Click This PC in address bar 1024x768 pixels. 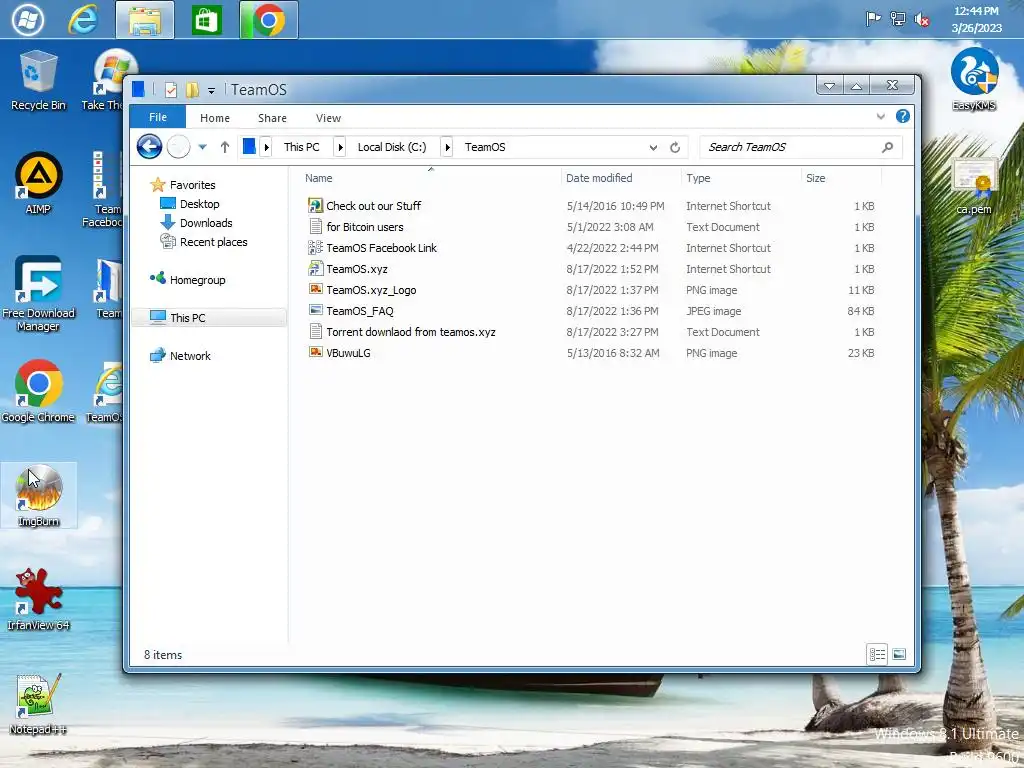(302, 147)
